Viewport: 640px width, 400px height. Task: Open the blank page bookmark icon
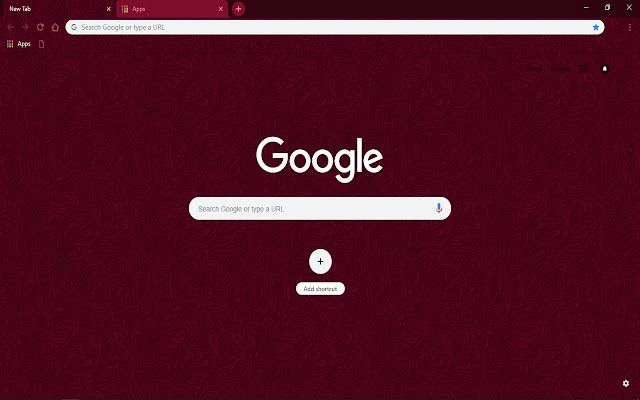42,44
